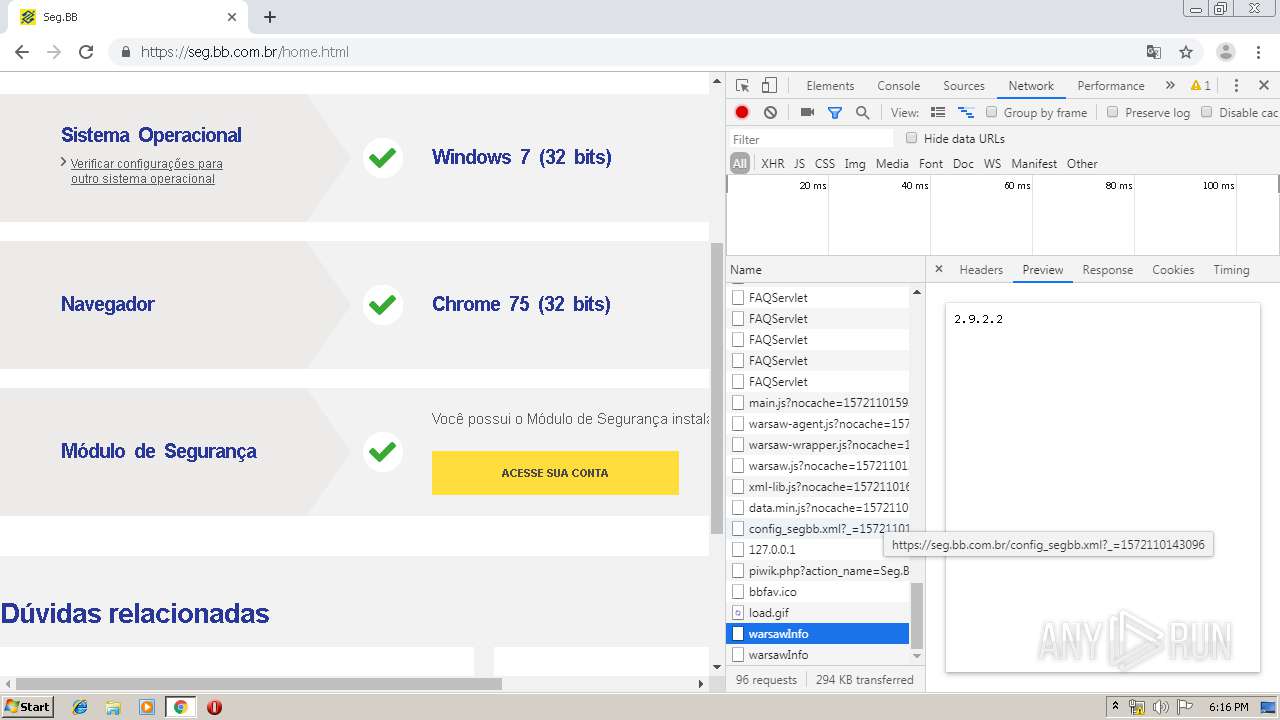The image size is (1280, 720).
Task: Launch Internet Explorer from the taskbar
Action: pos(80,707)
